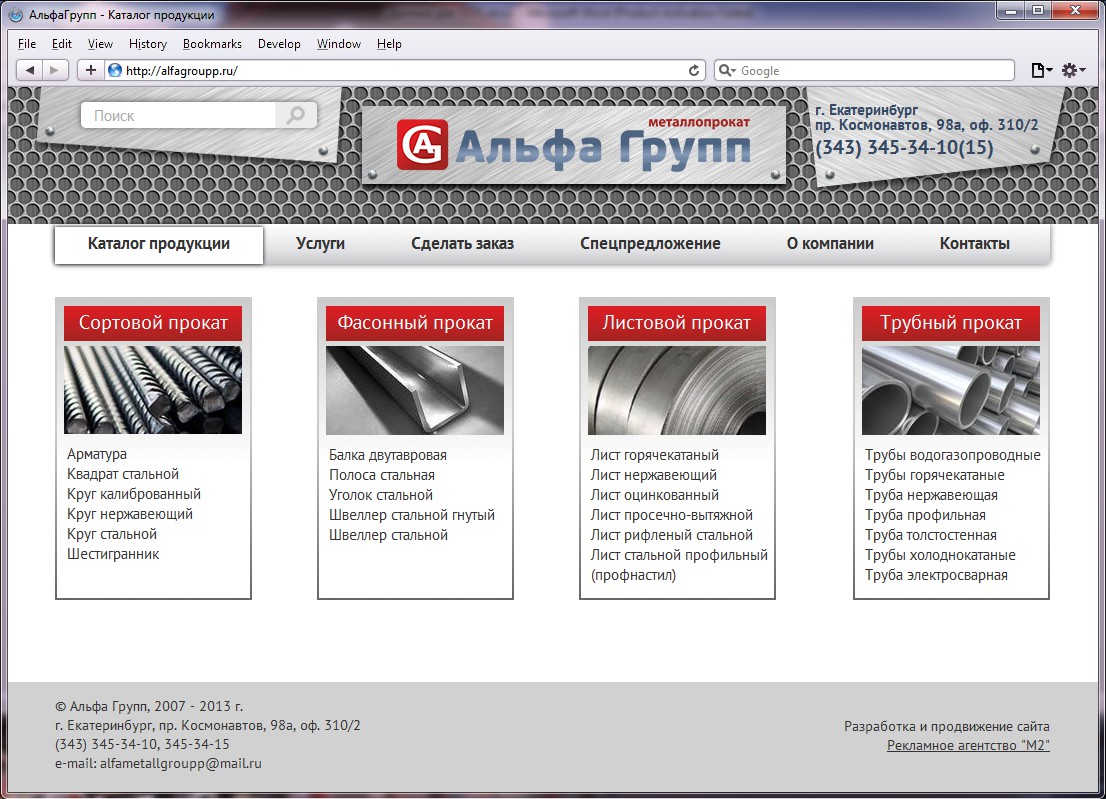
Task: Click the Трубный прокат red header
Action: coord(951,323)
